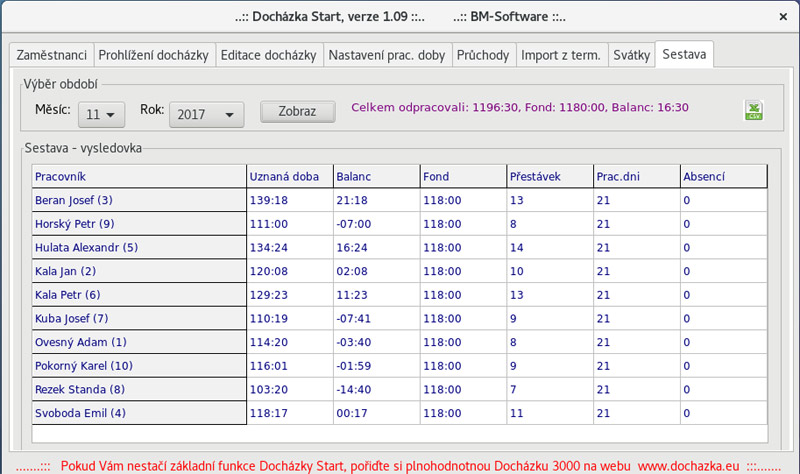Export the report using the CSV icon

753,111
